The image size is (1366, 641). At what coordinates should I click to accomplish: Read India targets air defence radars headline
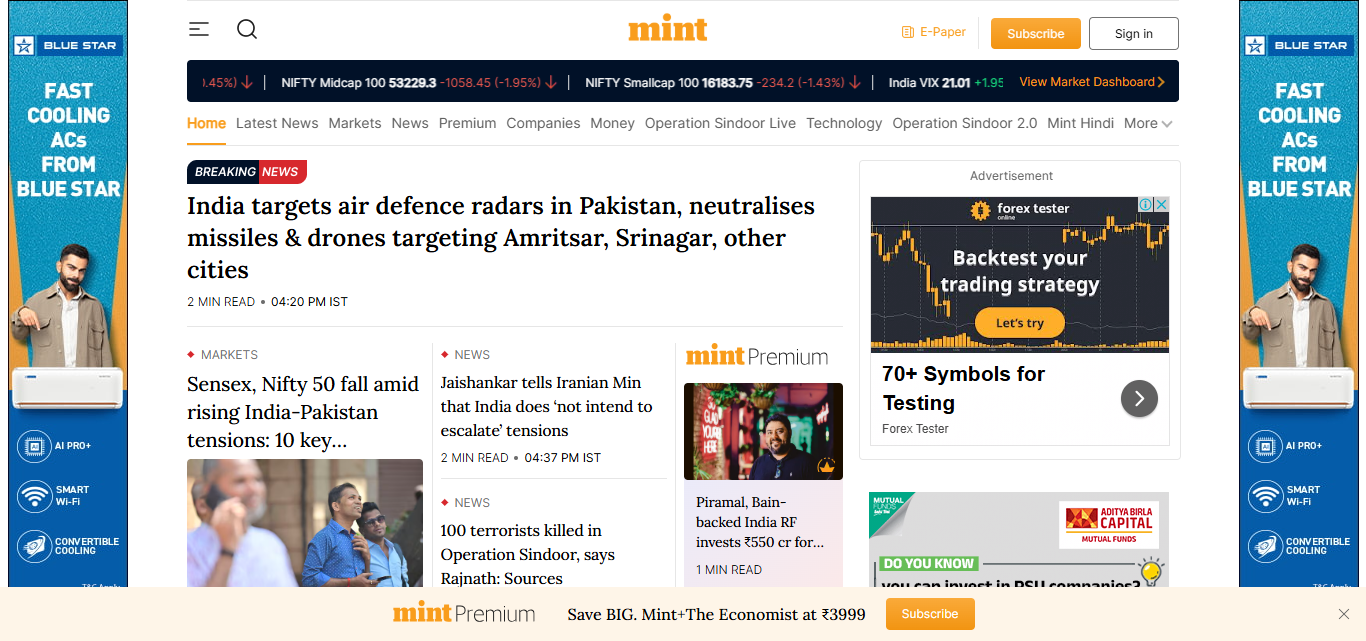(501, 238)
